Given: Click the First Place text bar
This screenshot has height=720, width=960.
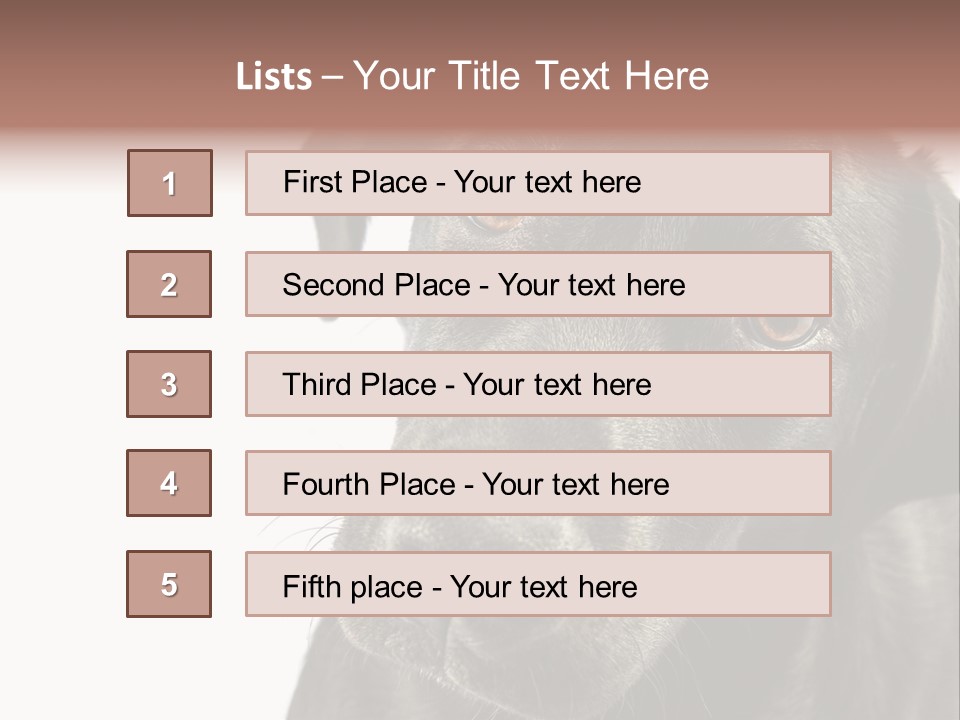Looking at the screenshot, I should coord(538,183).
